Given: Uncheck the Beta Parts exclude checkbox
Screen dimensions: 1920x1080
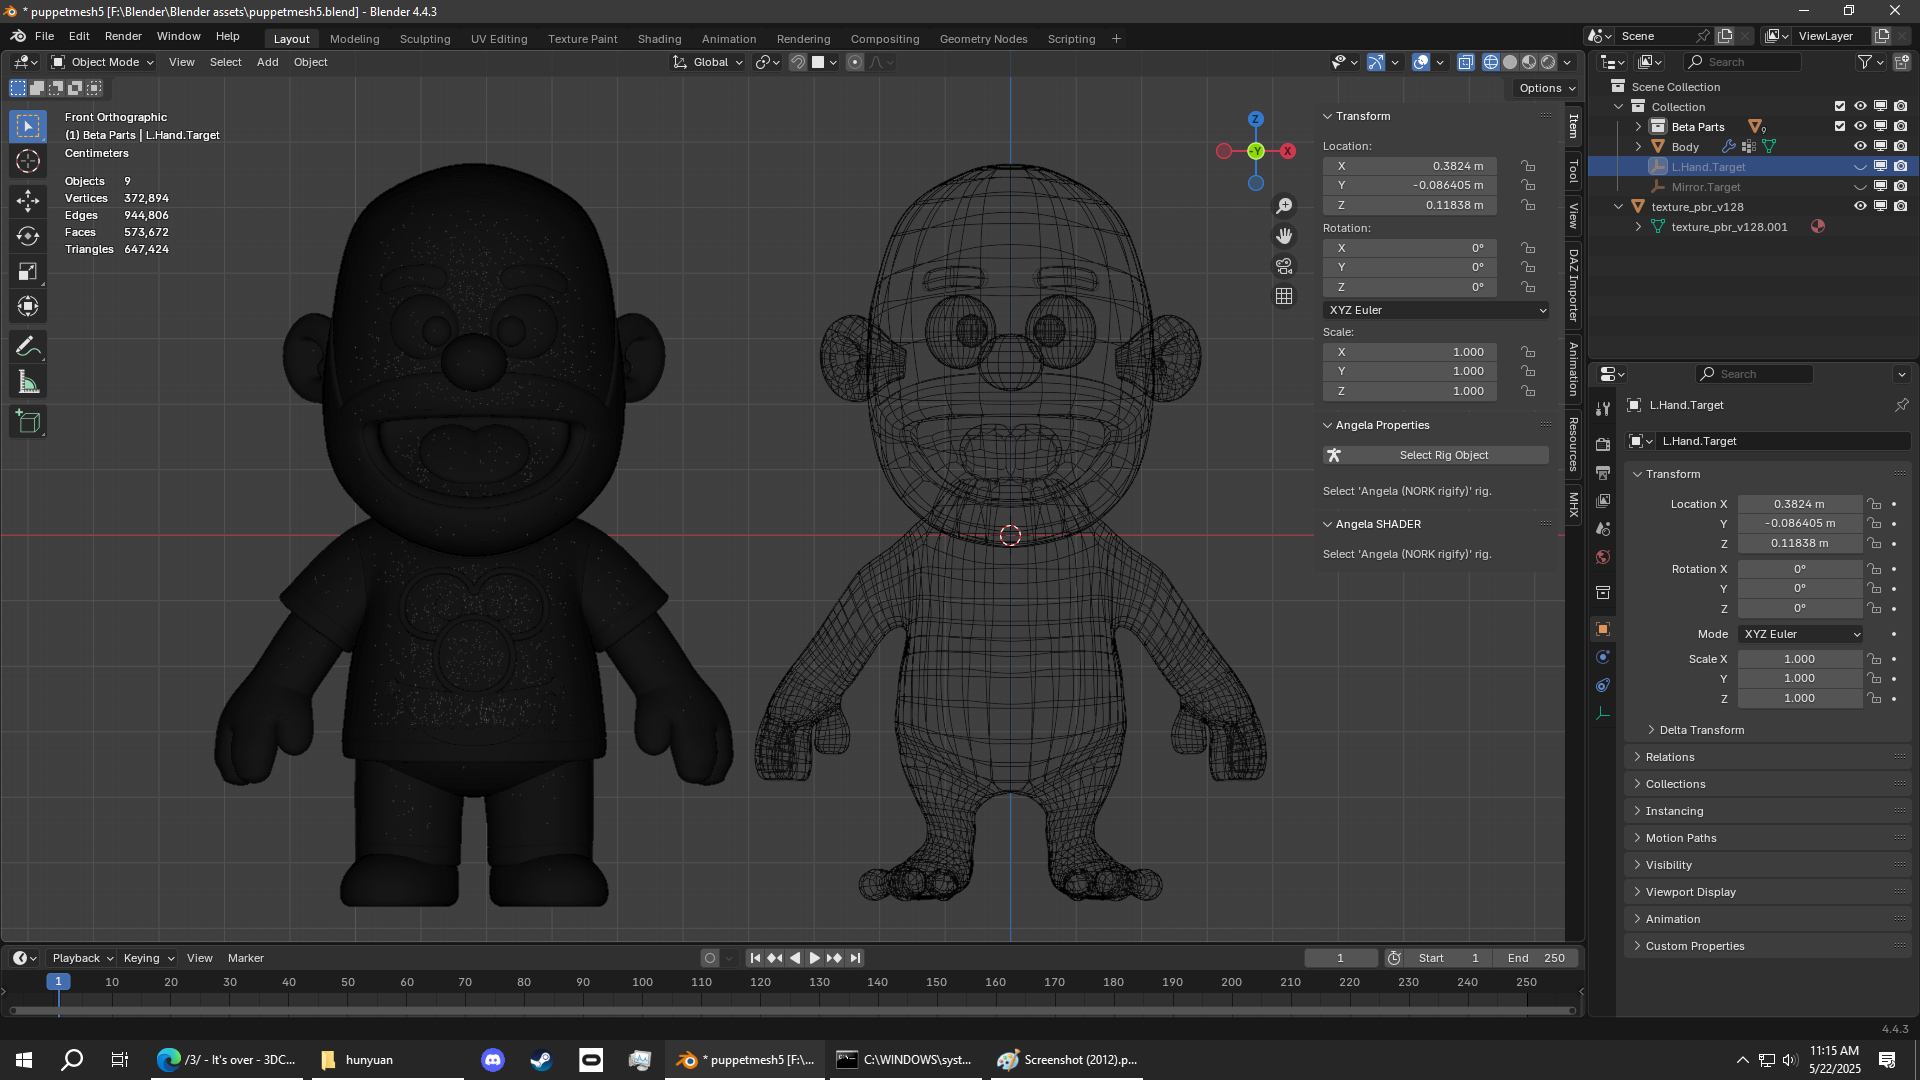Looking at the screenshot, I should pyautogui.click(x=1840, y=126).
